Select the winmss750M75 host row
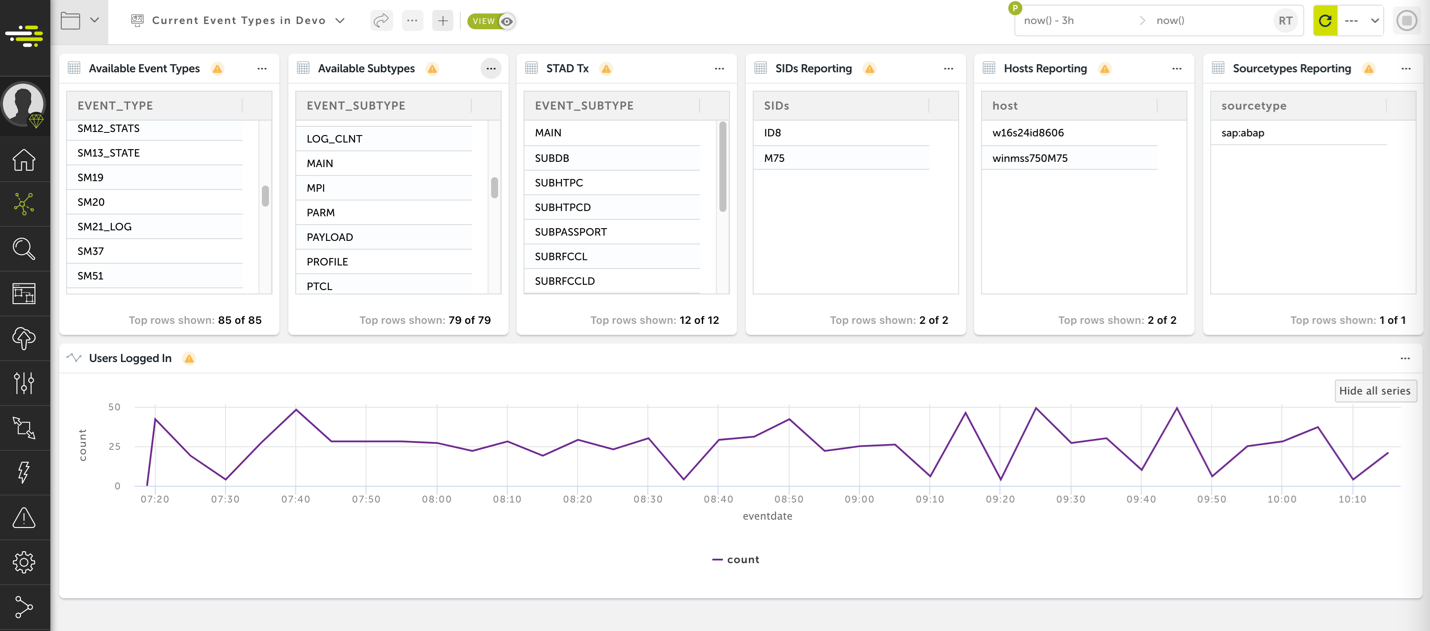This screenshot has height=631, width=1430. (1069, 158)
